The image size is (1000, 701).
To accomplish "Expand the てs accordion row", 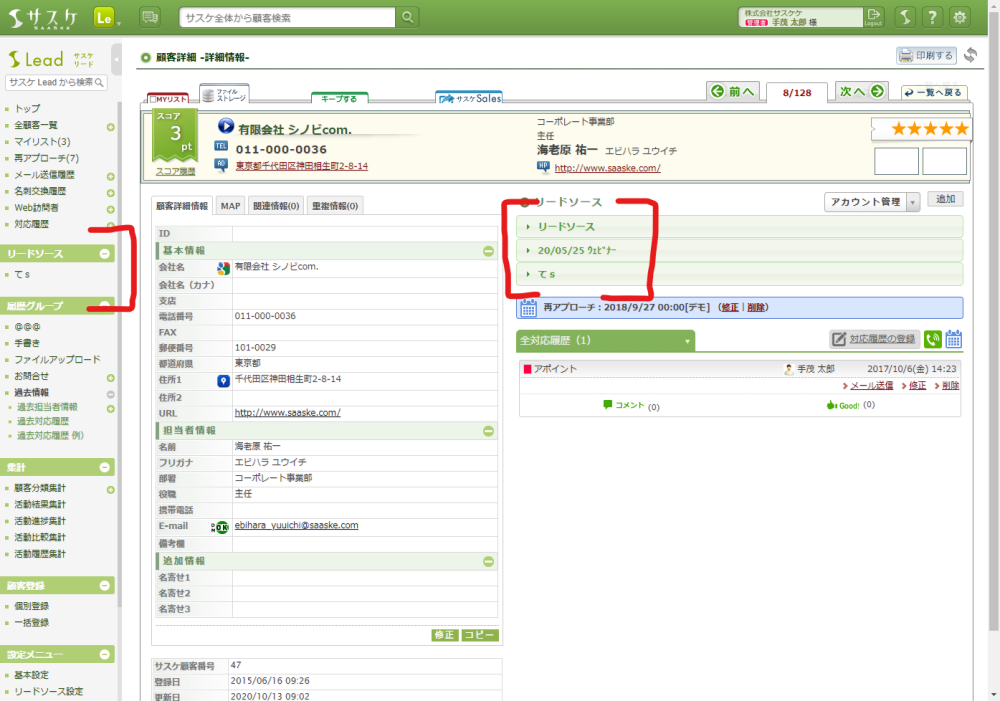I will 740,274.
